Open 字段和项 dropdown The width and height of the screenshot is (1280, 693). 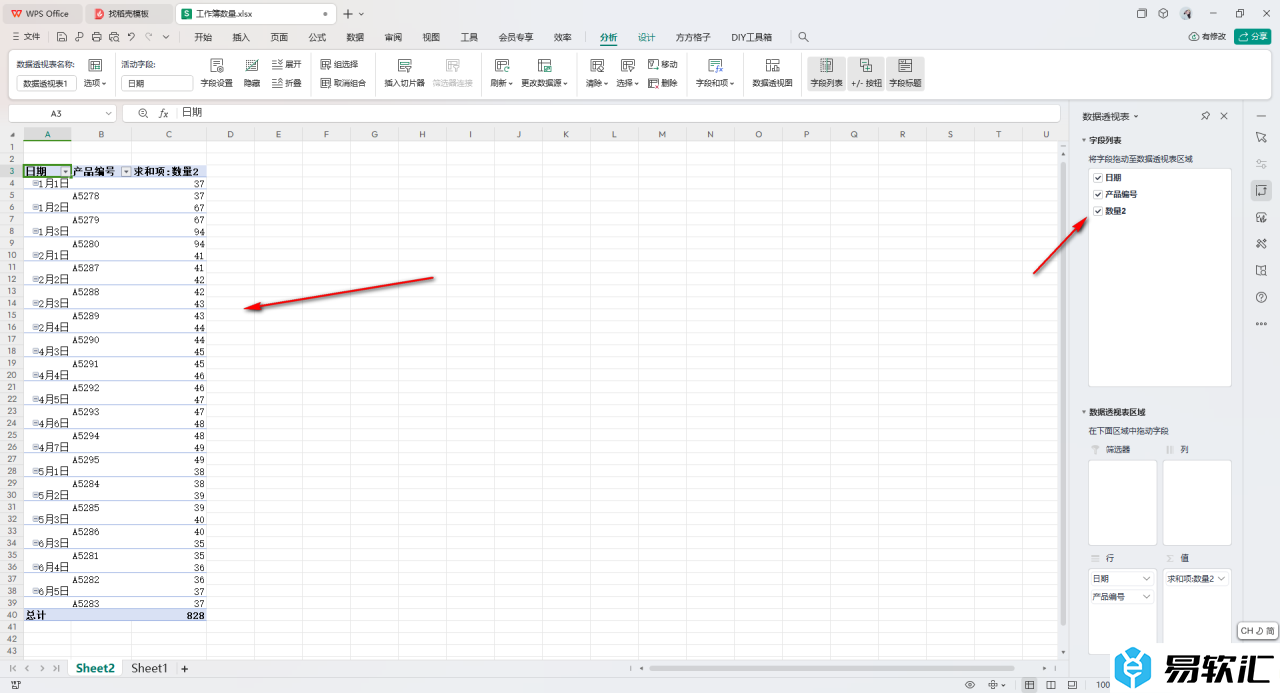[x=715, y=83]
